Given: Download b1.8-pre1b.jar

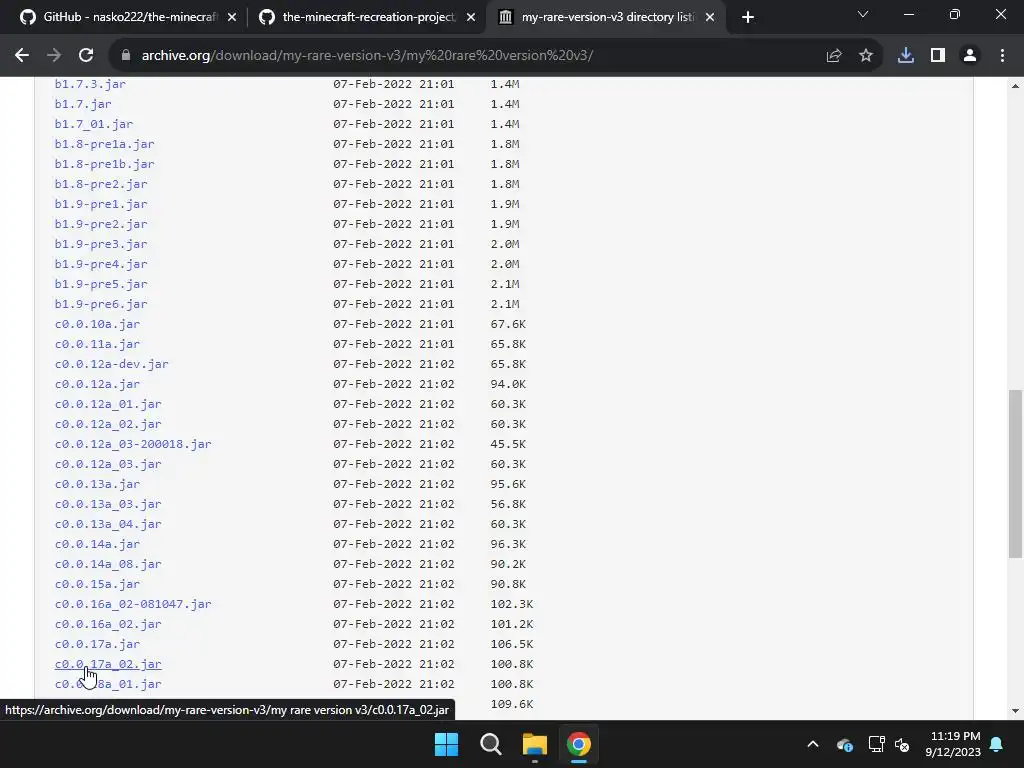Looking at the screenshot, I should click(104, 164).
